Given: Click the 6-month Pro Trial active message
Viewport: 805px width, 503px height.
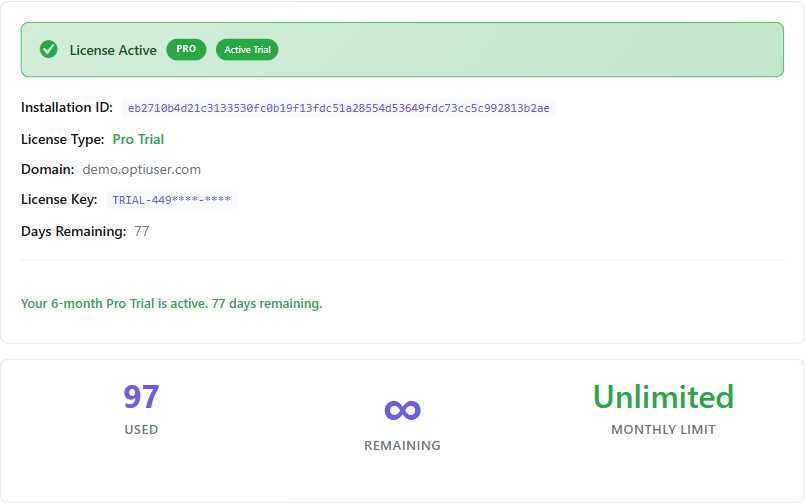Looking at the screenshot, I should tap(171, 303).
